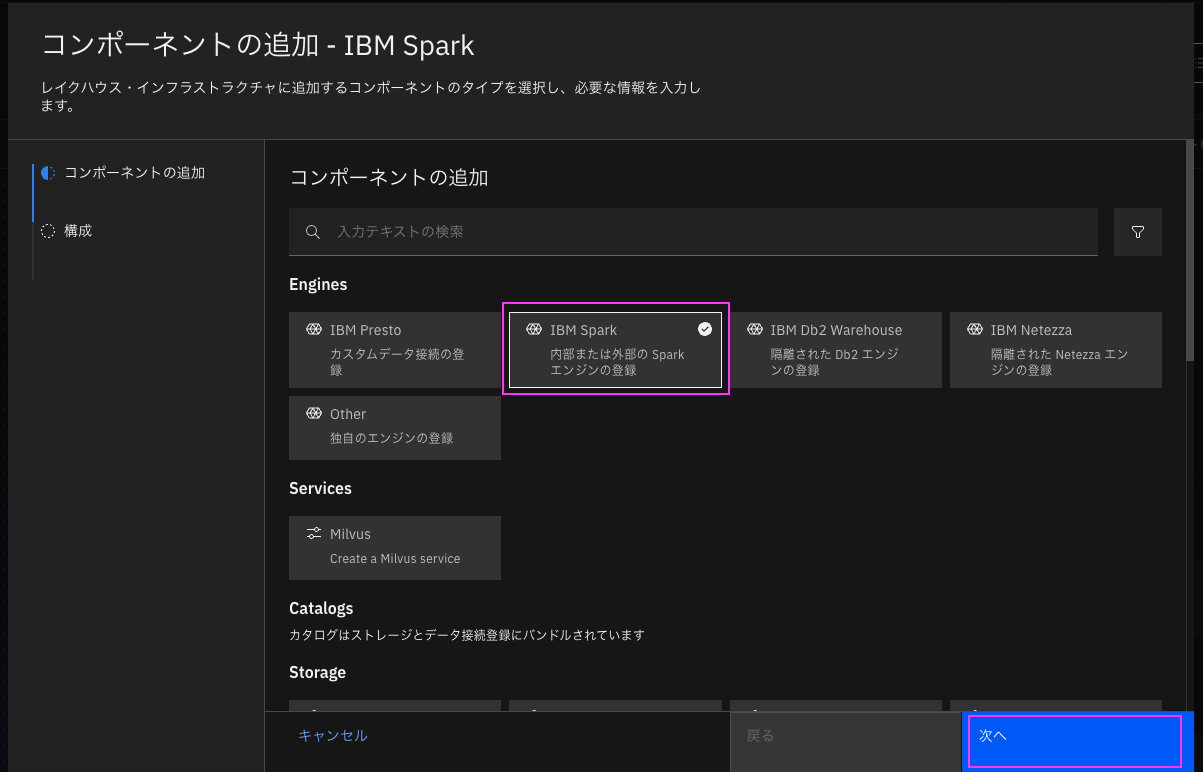Viewport: 1203px width, 772px height.
Task: Choose the IBM Presto tile description text
Action: [397, 362]
